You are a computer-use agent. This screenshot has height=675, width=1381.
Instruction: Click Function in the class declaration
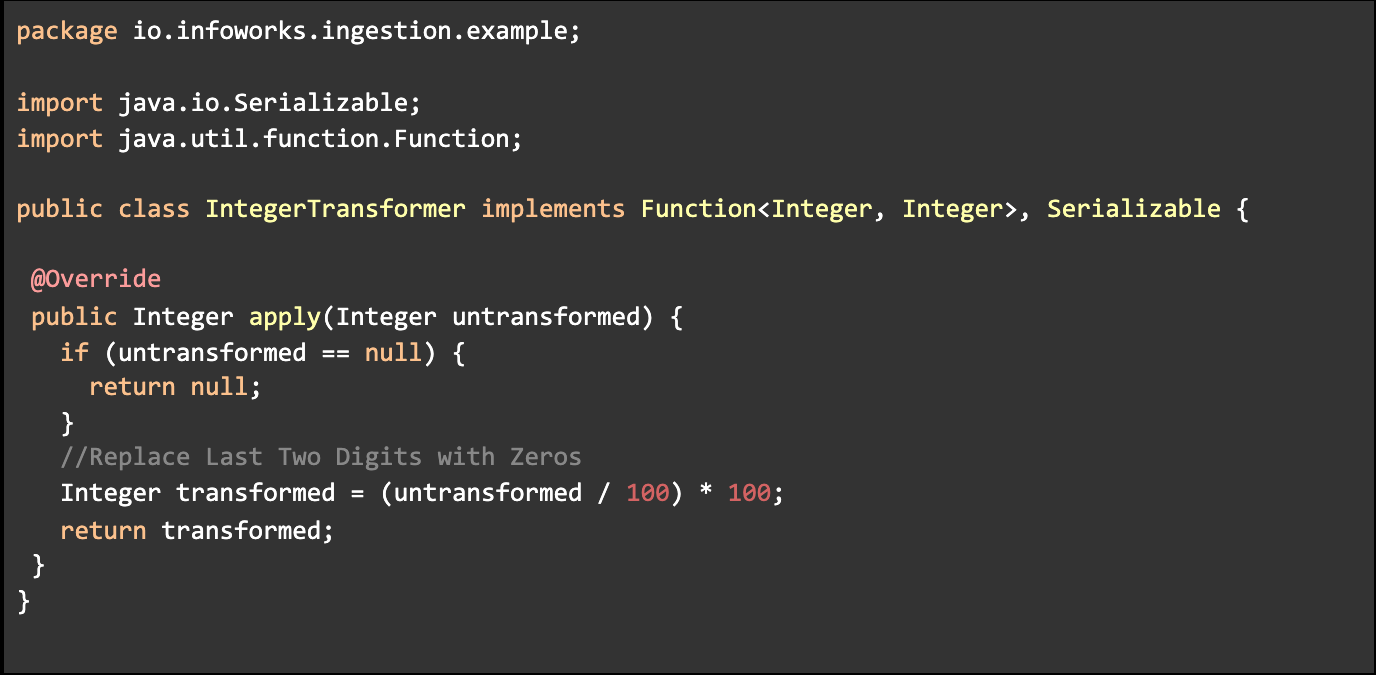pos(698,209)
